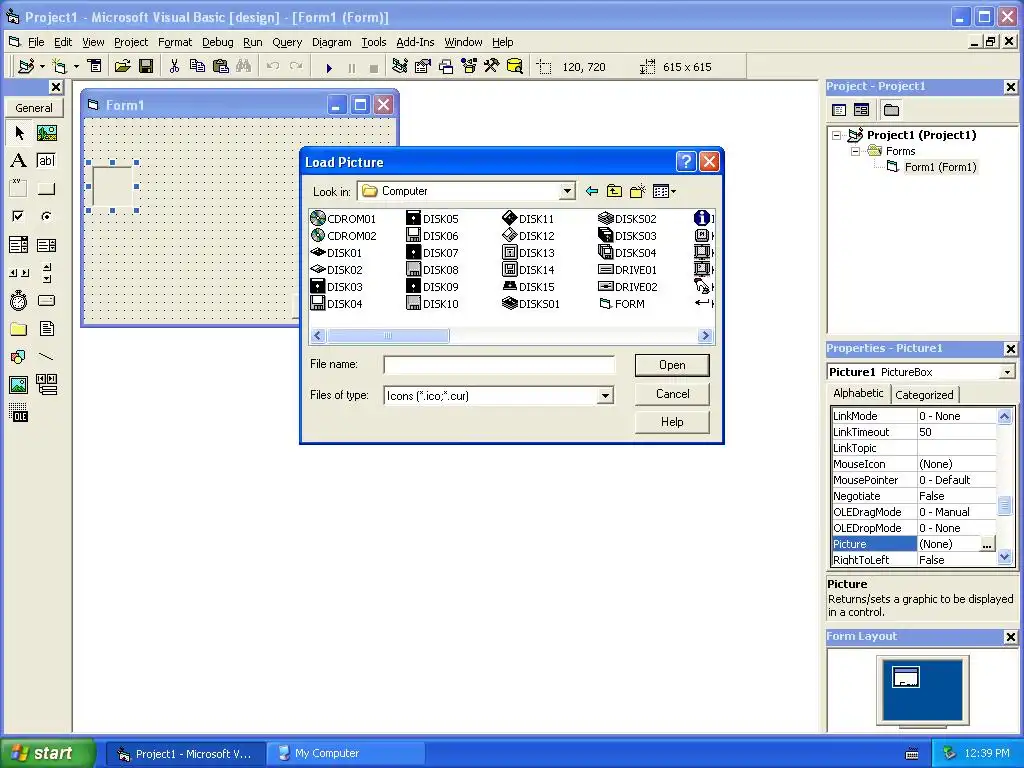Select the Shape tool in toolbox
This screenshot has width=1024, height=768.
coord(19,357)
